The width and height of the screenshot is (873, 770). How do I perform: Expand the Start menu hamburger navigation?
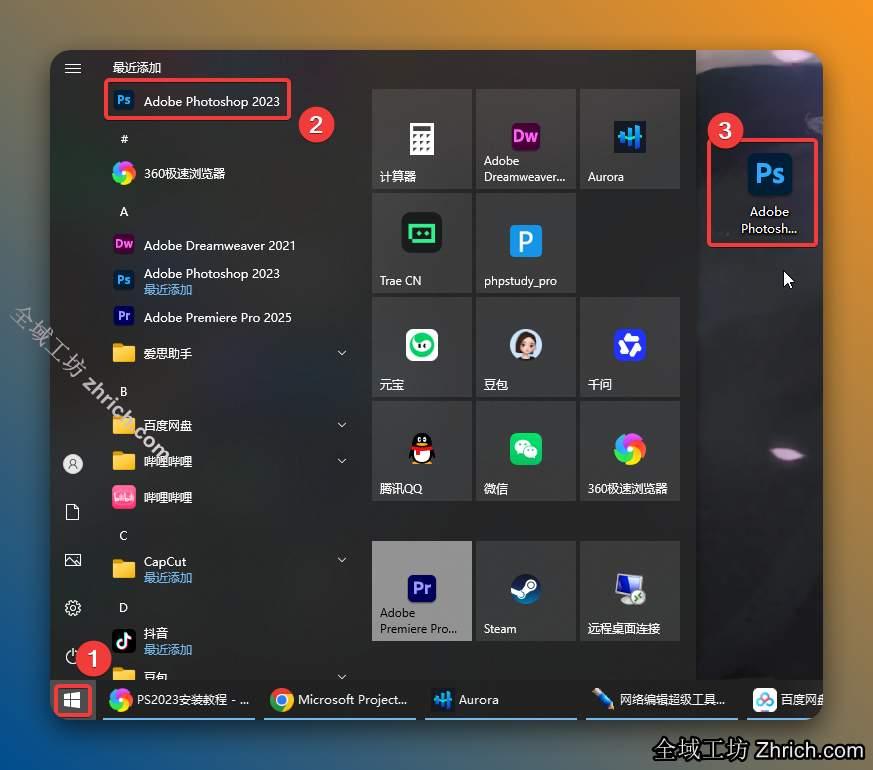pyautogui.click(x=73, y=68)
